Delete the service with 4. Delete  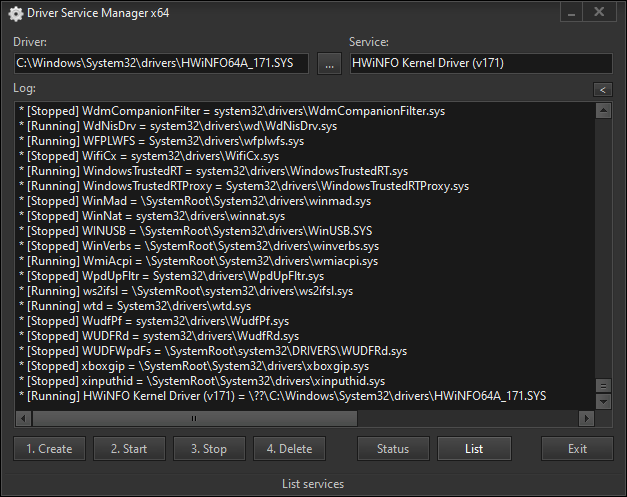click(289, 449)
